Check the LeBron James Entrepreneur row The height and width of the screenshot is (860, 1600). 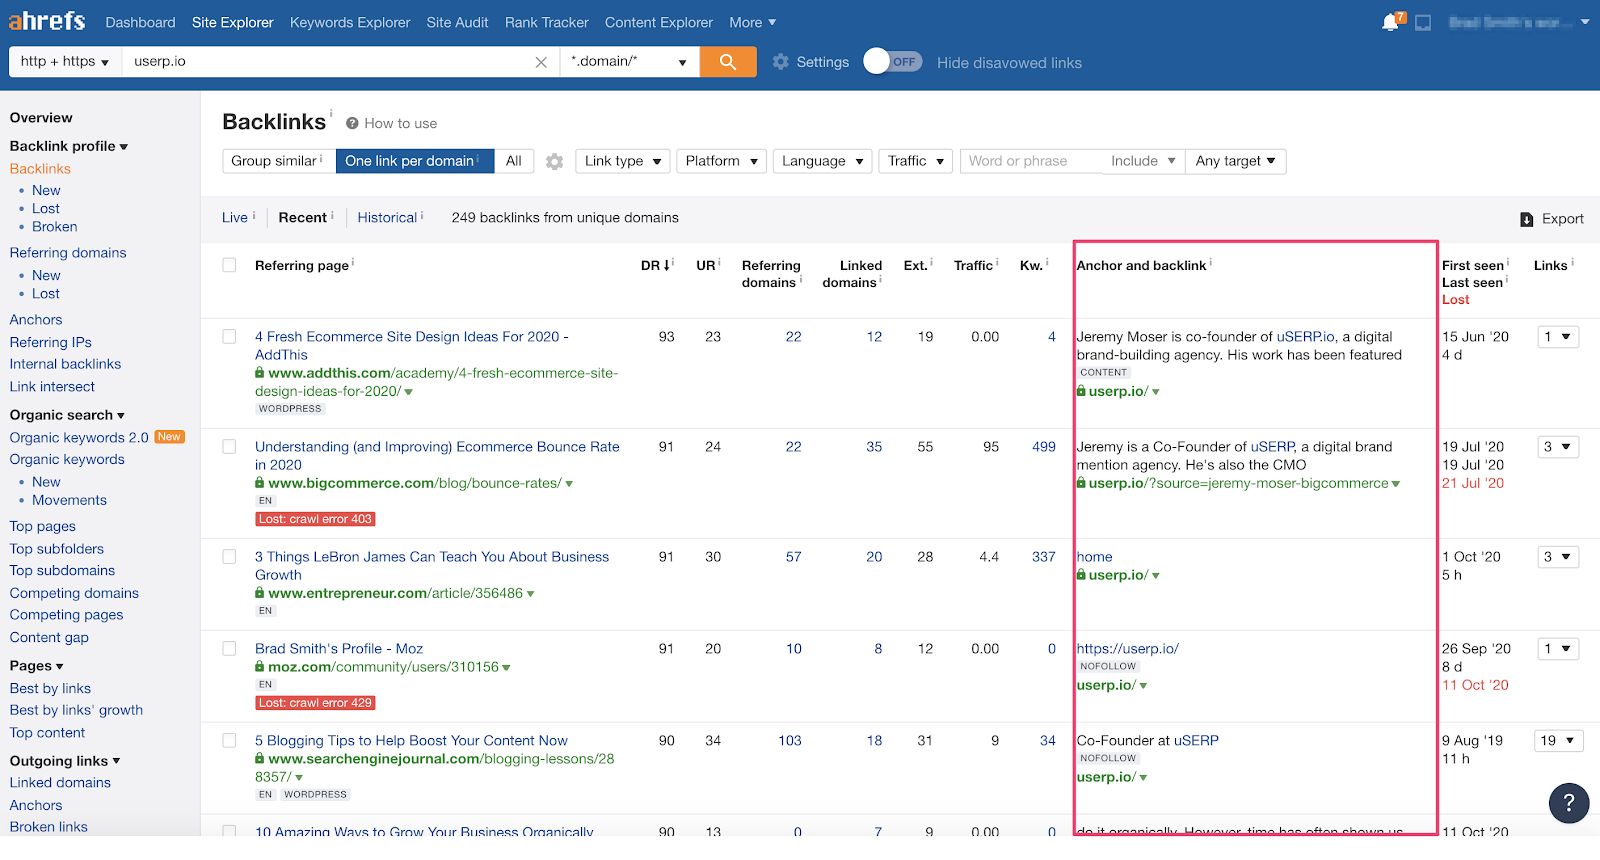pyautogui.click(x=229, y=557)
